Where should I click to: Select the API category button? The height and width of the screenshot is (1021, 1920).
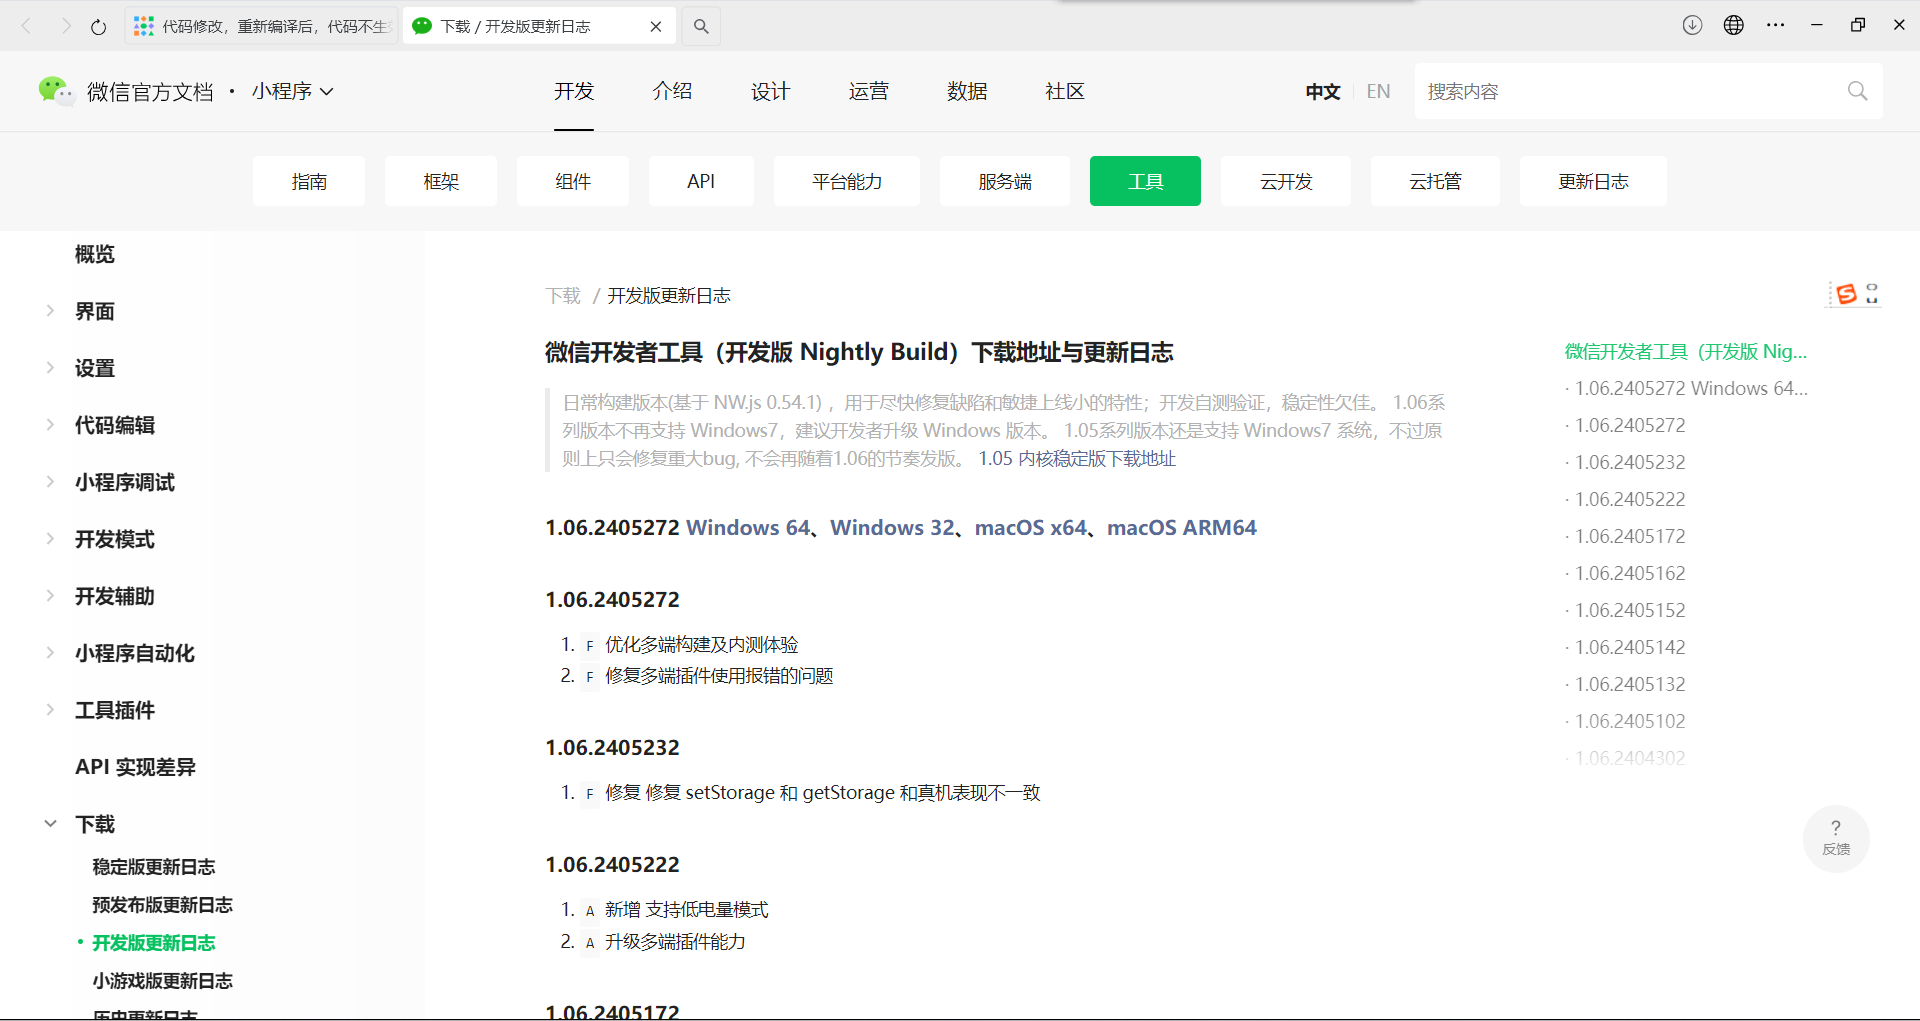pyautogui.click(x=701, y=181)
